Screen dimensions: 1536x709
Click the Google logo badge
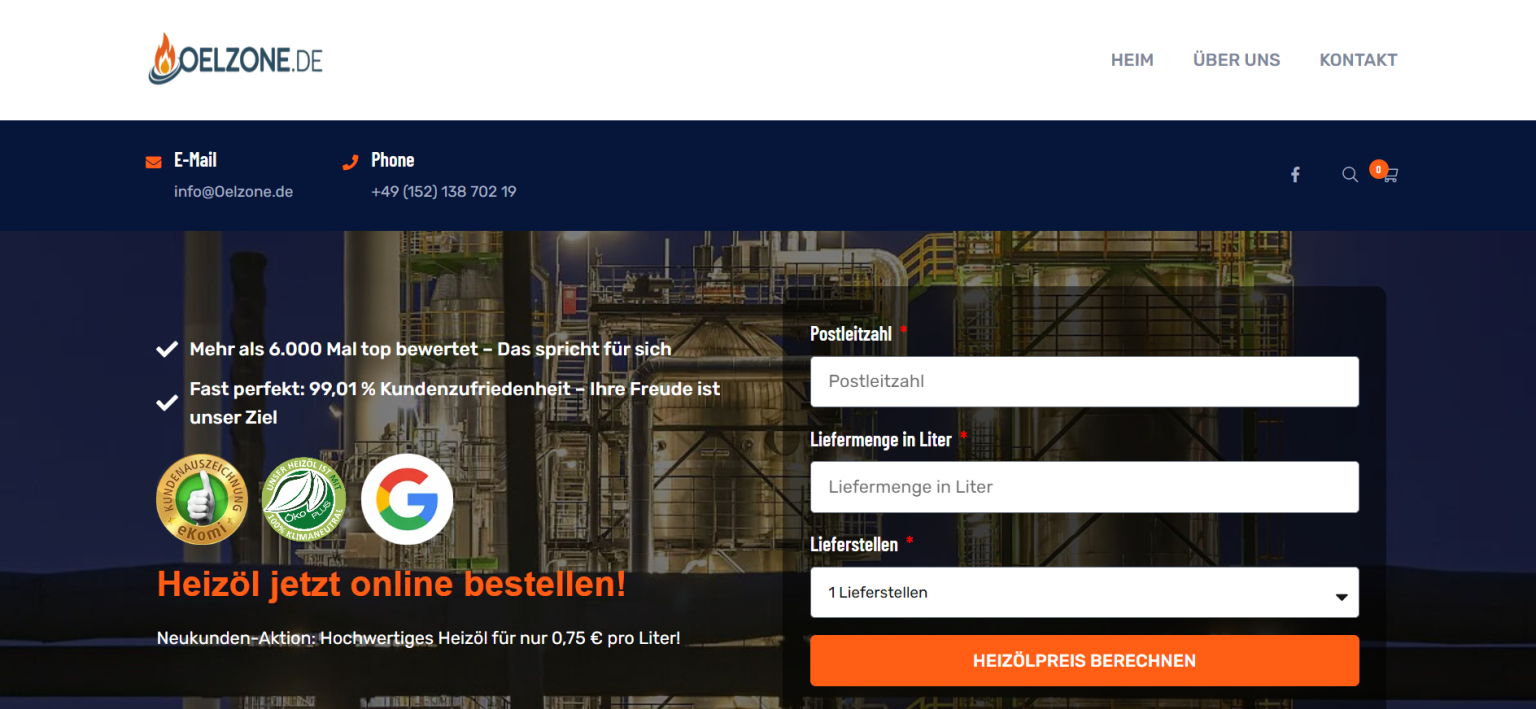[407, 499]
